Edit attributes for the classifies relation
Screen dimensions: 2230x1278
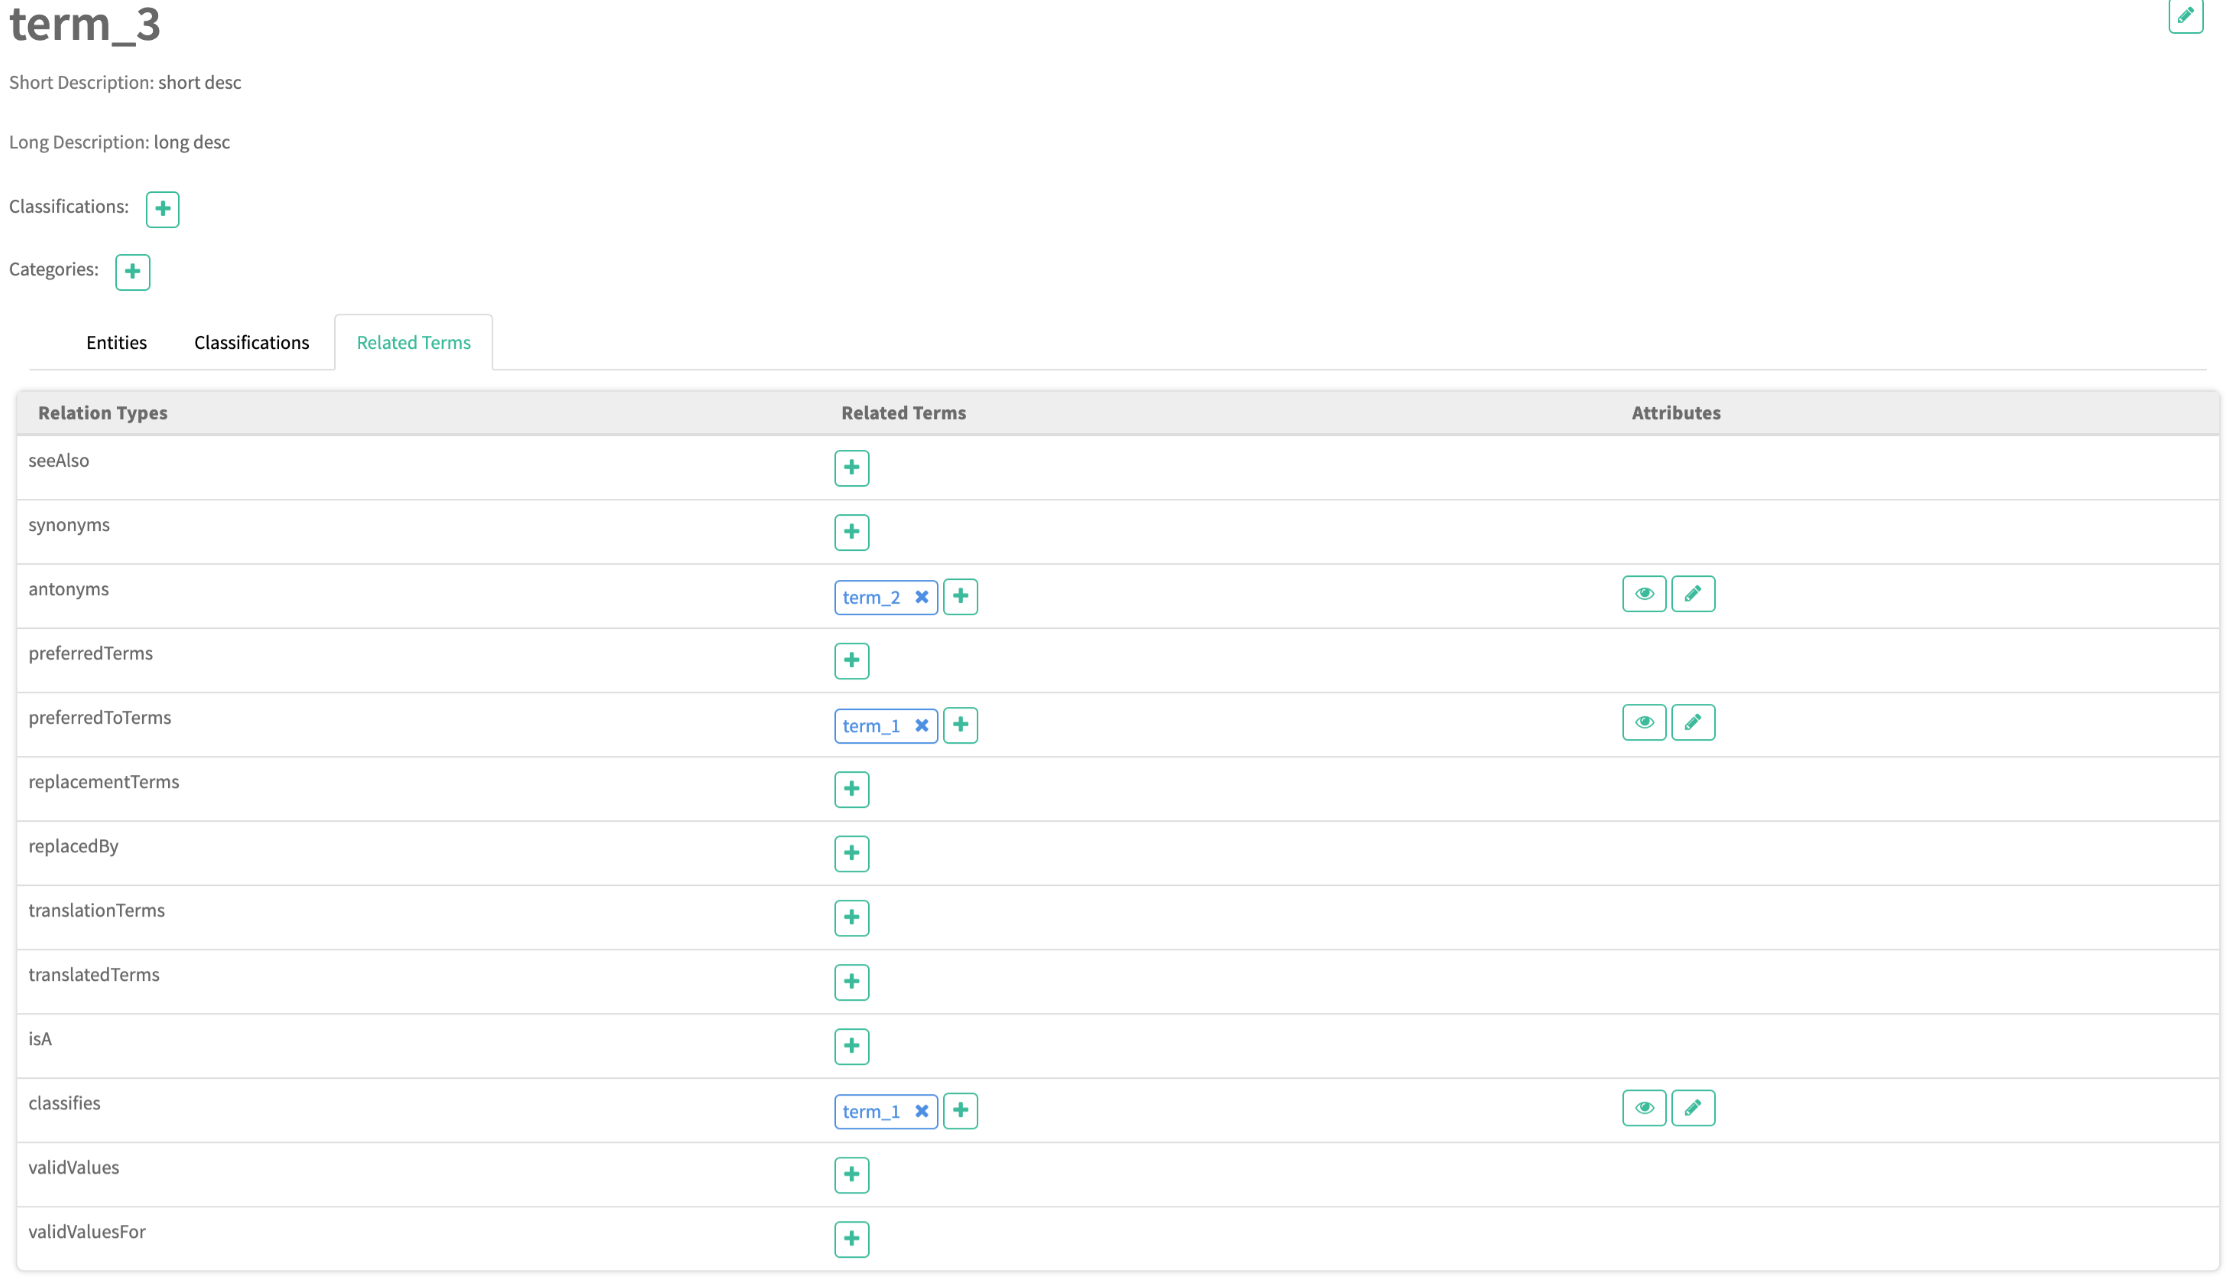[1692, 1108]
